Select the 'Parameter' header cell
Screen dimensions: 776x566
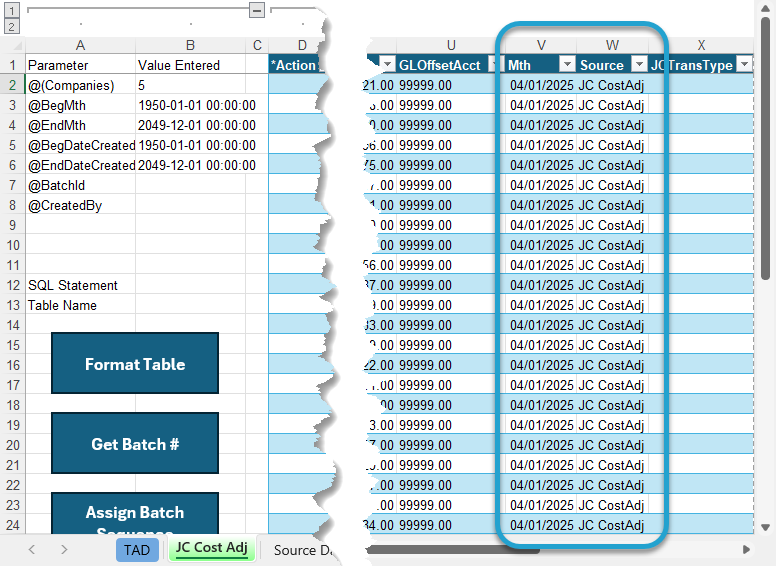click(80, 65)
